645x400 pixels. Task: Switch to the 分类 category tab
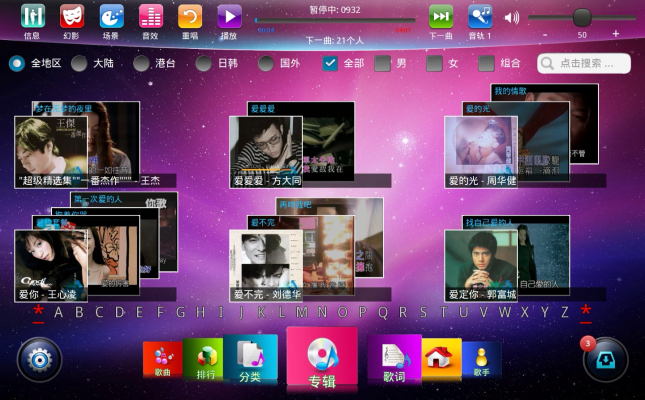coord(251,359)
